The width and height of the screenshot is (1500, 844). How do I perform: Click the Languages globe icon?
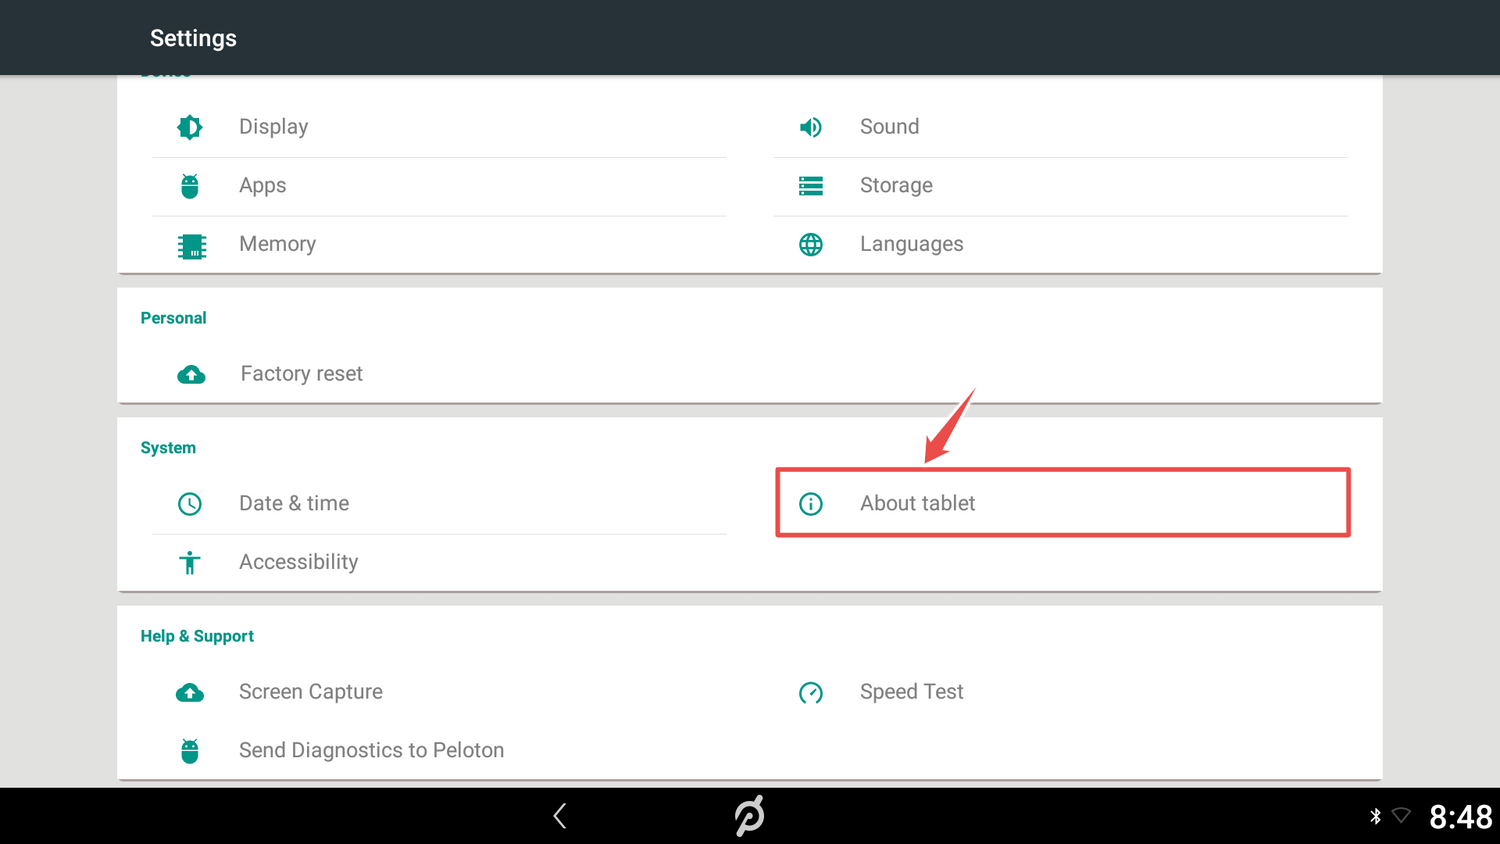[x=810, y=245]
